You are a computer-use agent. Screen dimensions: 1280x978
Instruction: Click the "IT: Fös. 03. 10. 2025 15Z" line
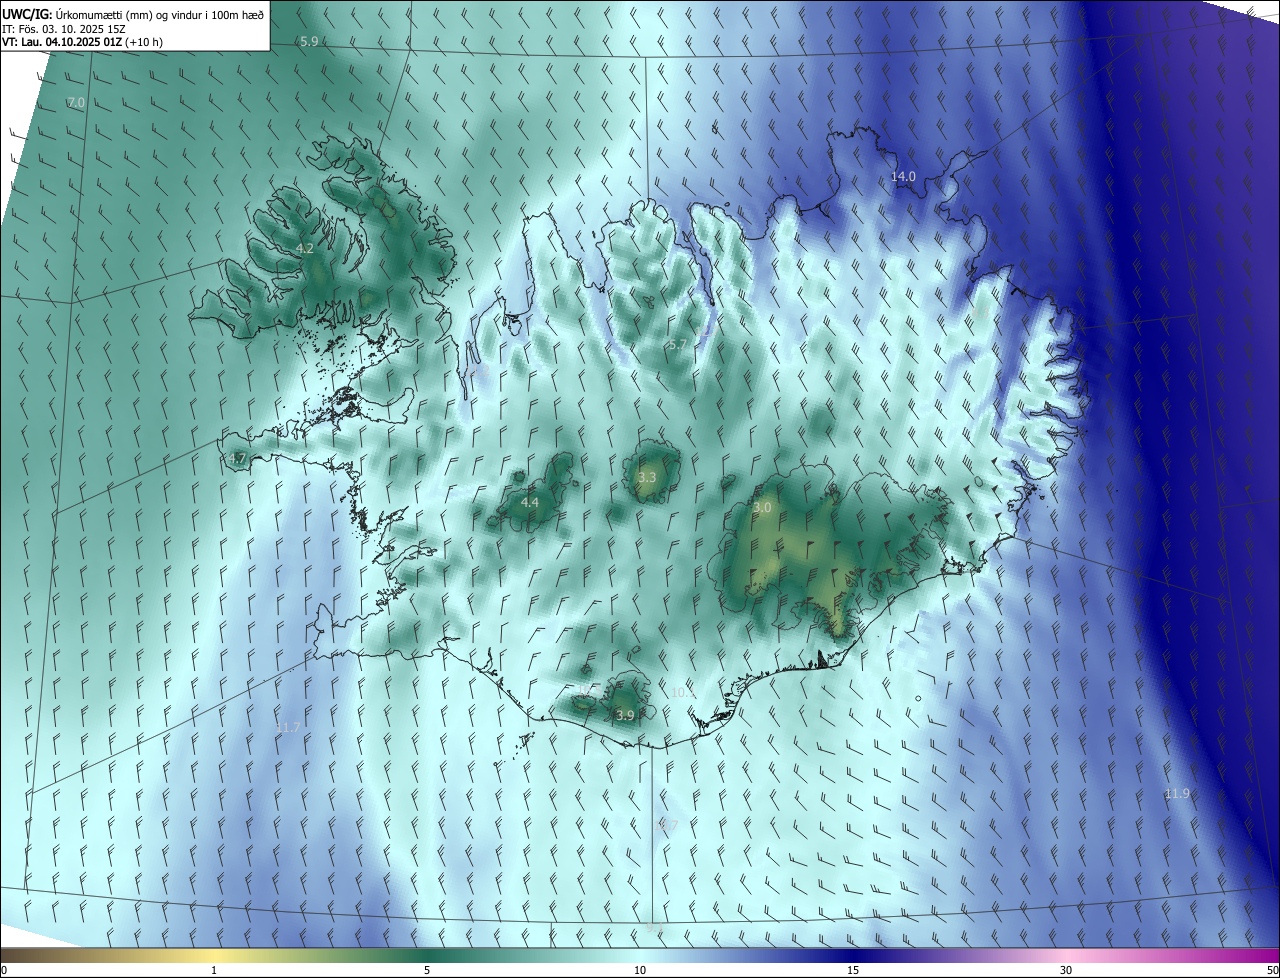(x=63, y=28)
